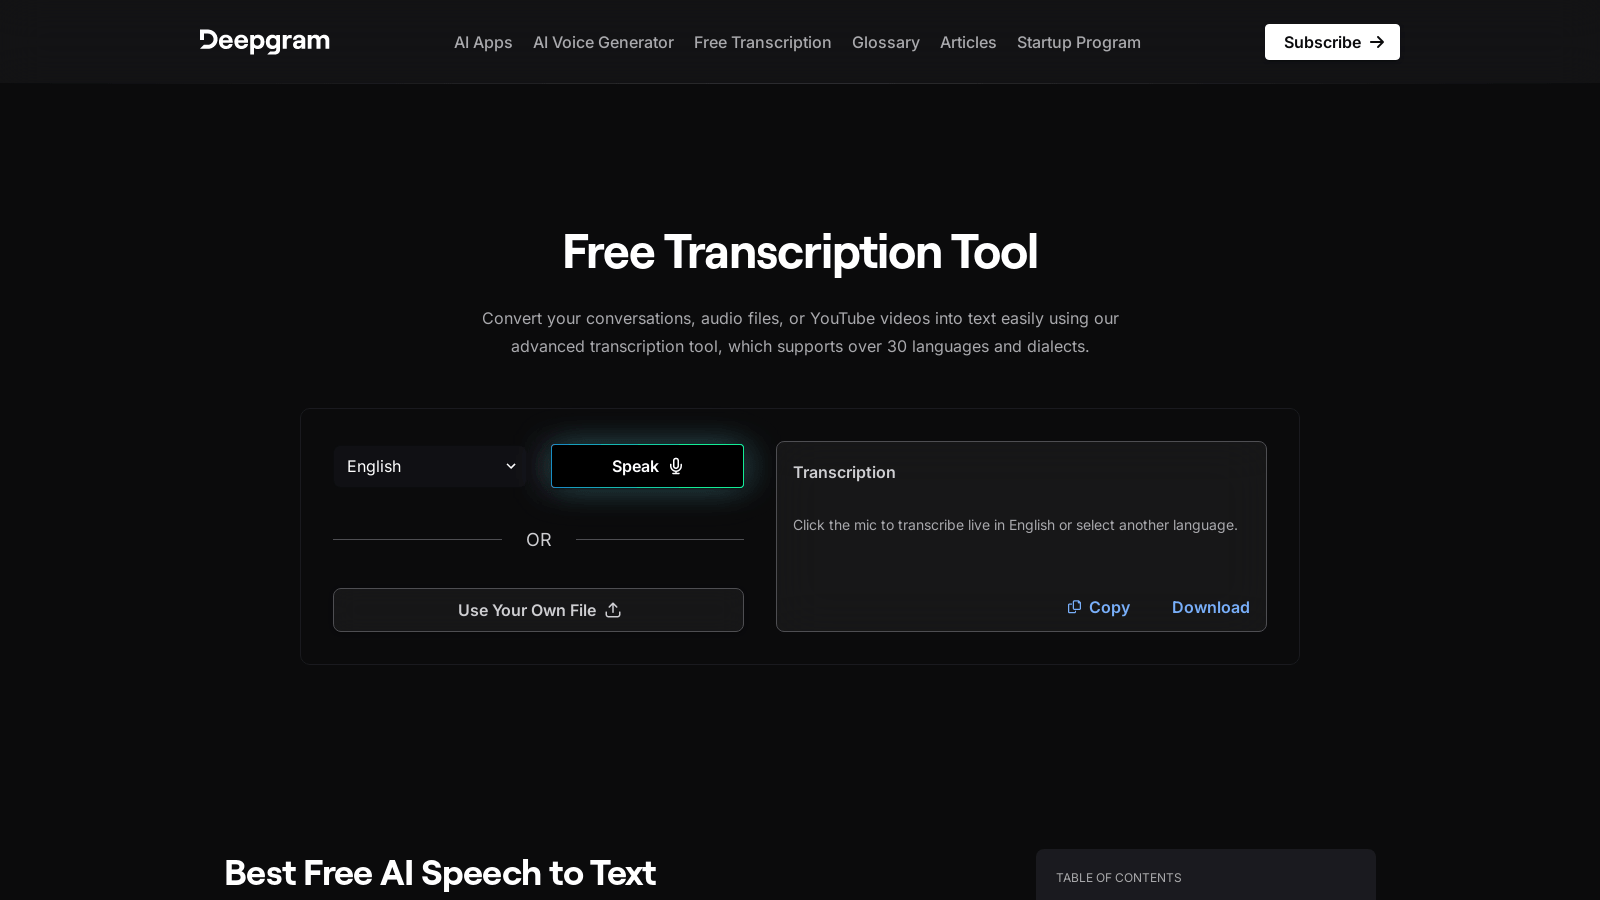Click the Table of Contents panel header

point(1118,877)
